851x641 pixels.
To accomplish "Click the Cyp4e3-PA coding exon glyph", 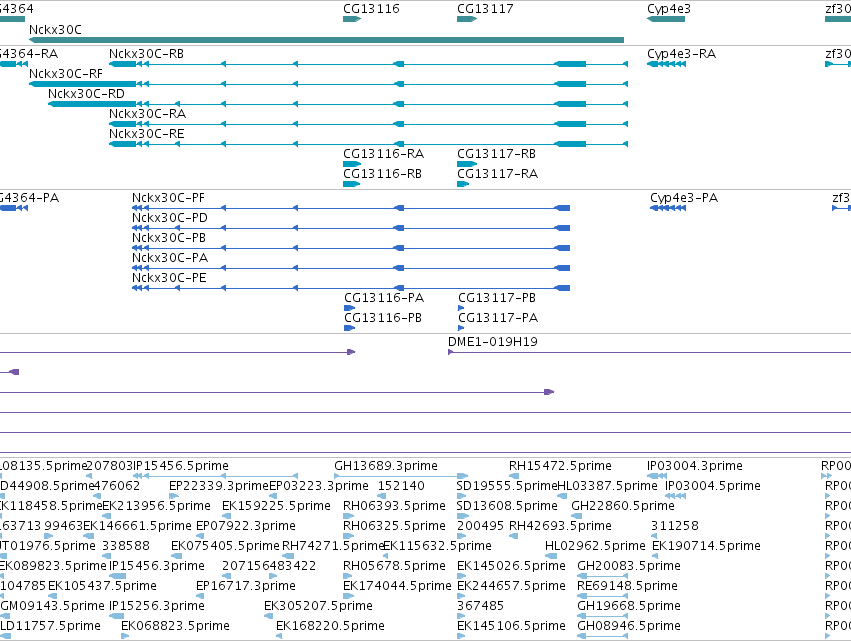I will point(668,208).
